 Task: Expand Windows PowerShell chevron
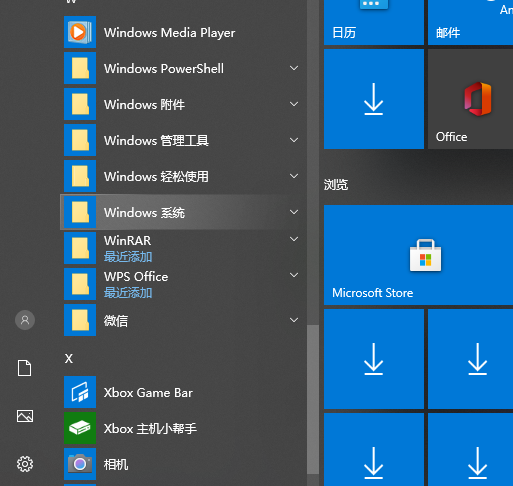[294, 68]
